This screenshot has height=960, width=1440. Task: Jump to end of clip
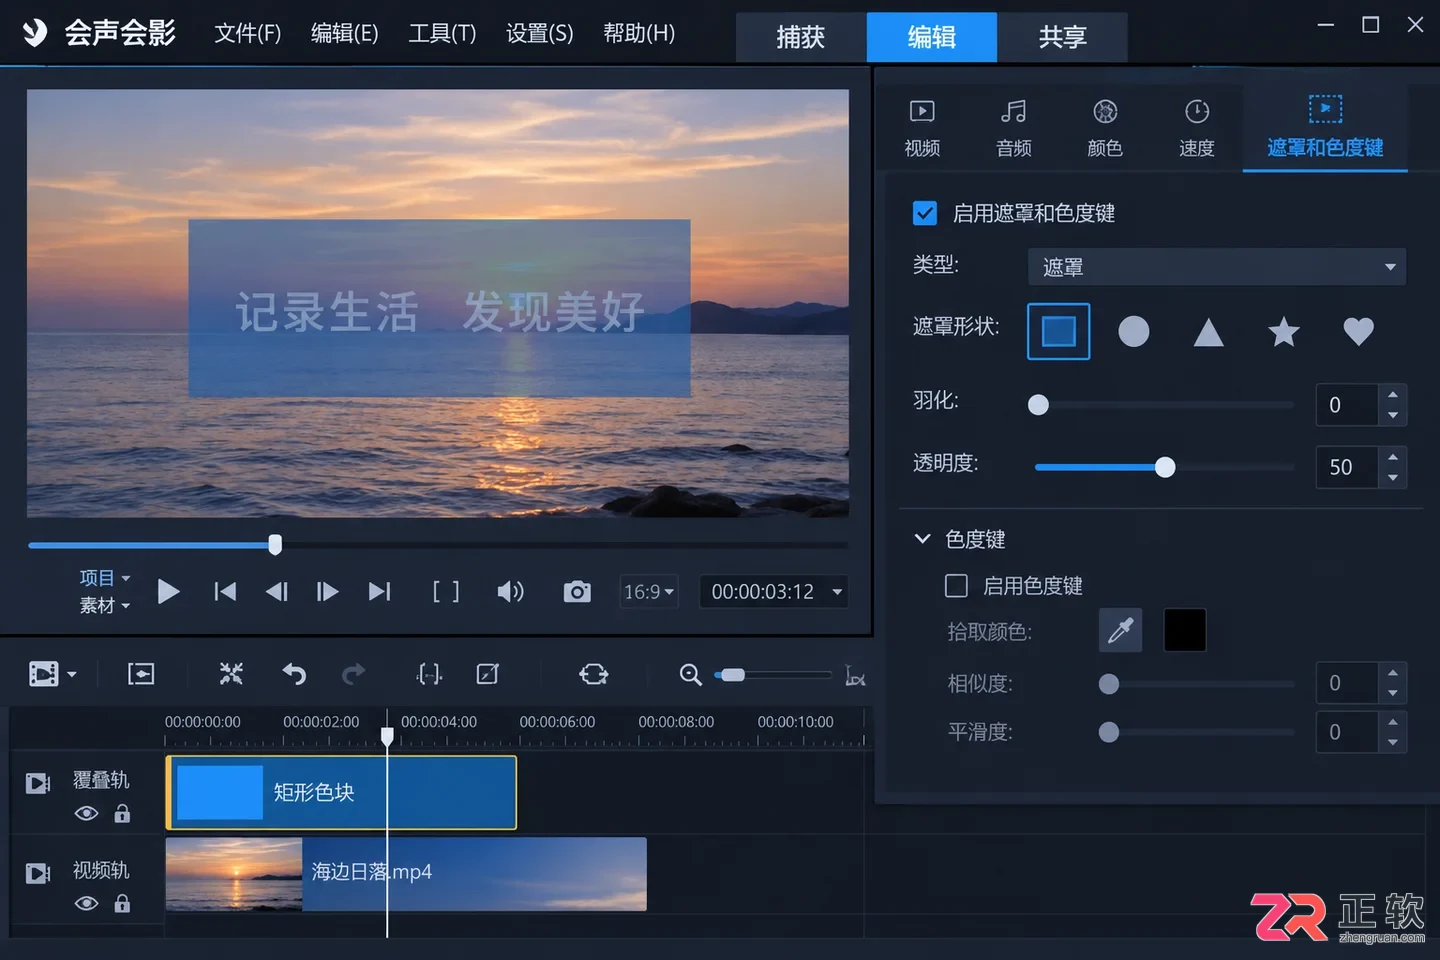(379, 592)
